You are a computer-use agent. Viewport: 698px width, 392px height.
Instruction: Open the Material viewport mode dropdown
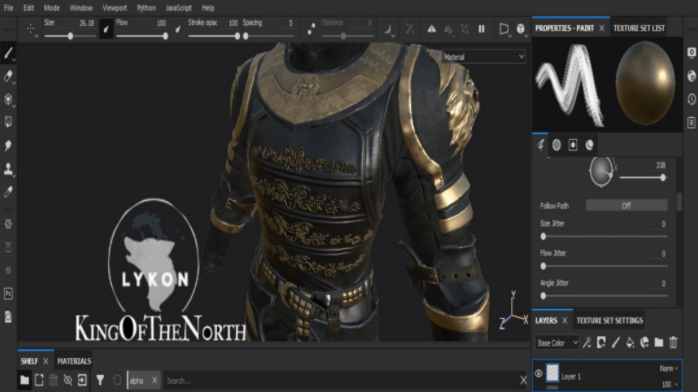tap(484, 57)
